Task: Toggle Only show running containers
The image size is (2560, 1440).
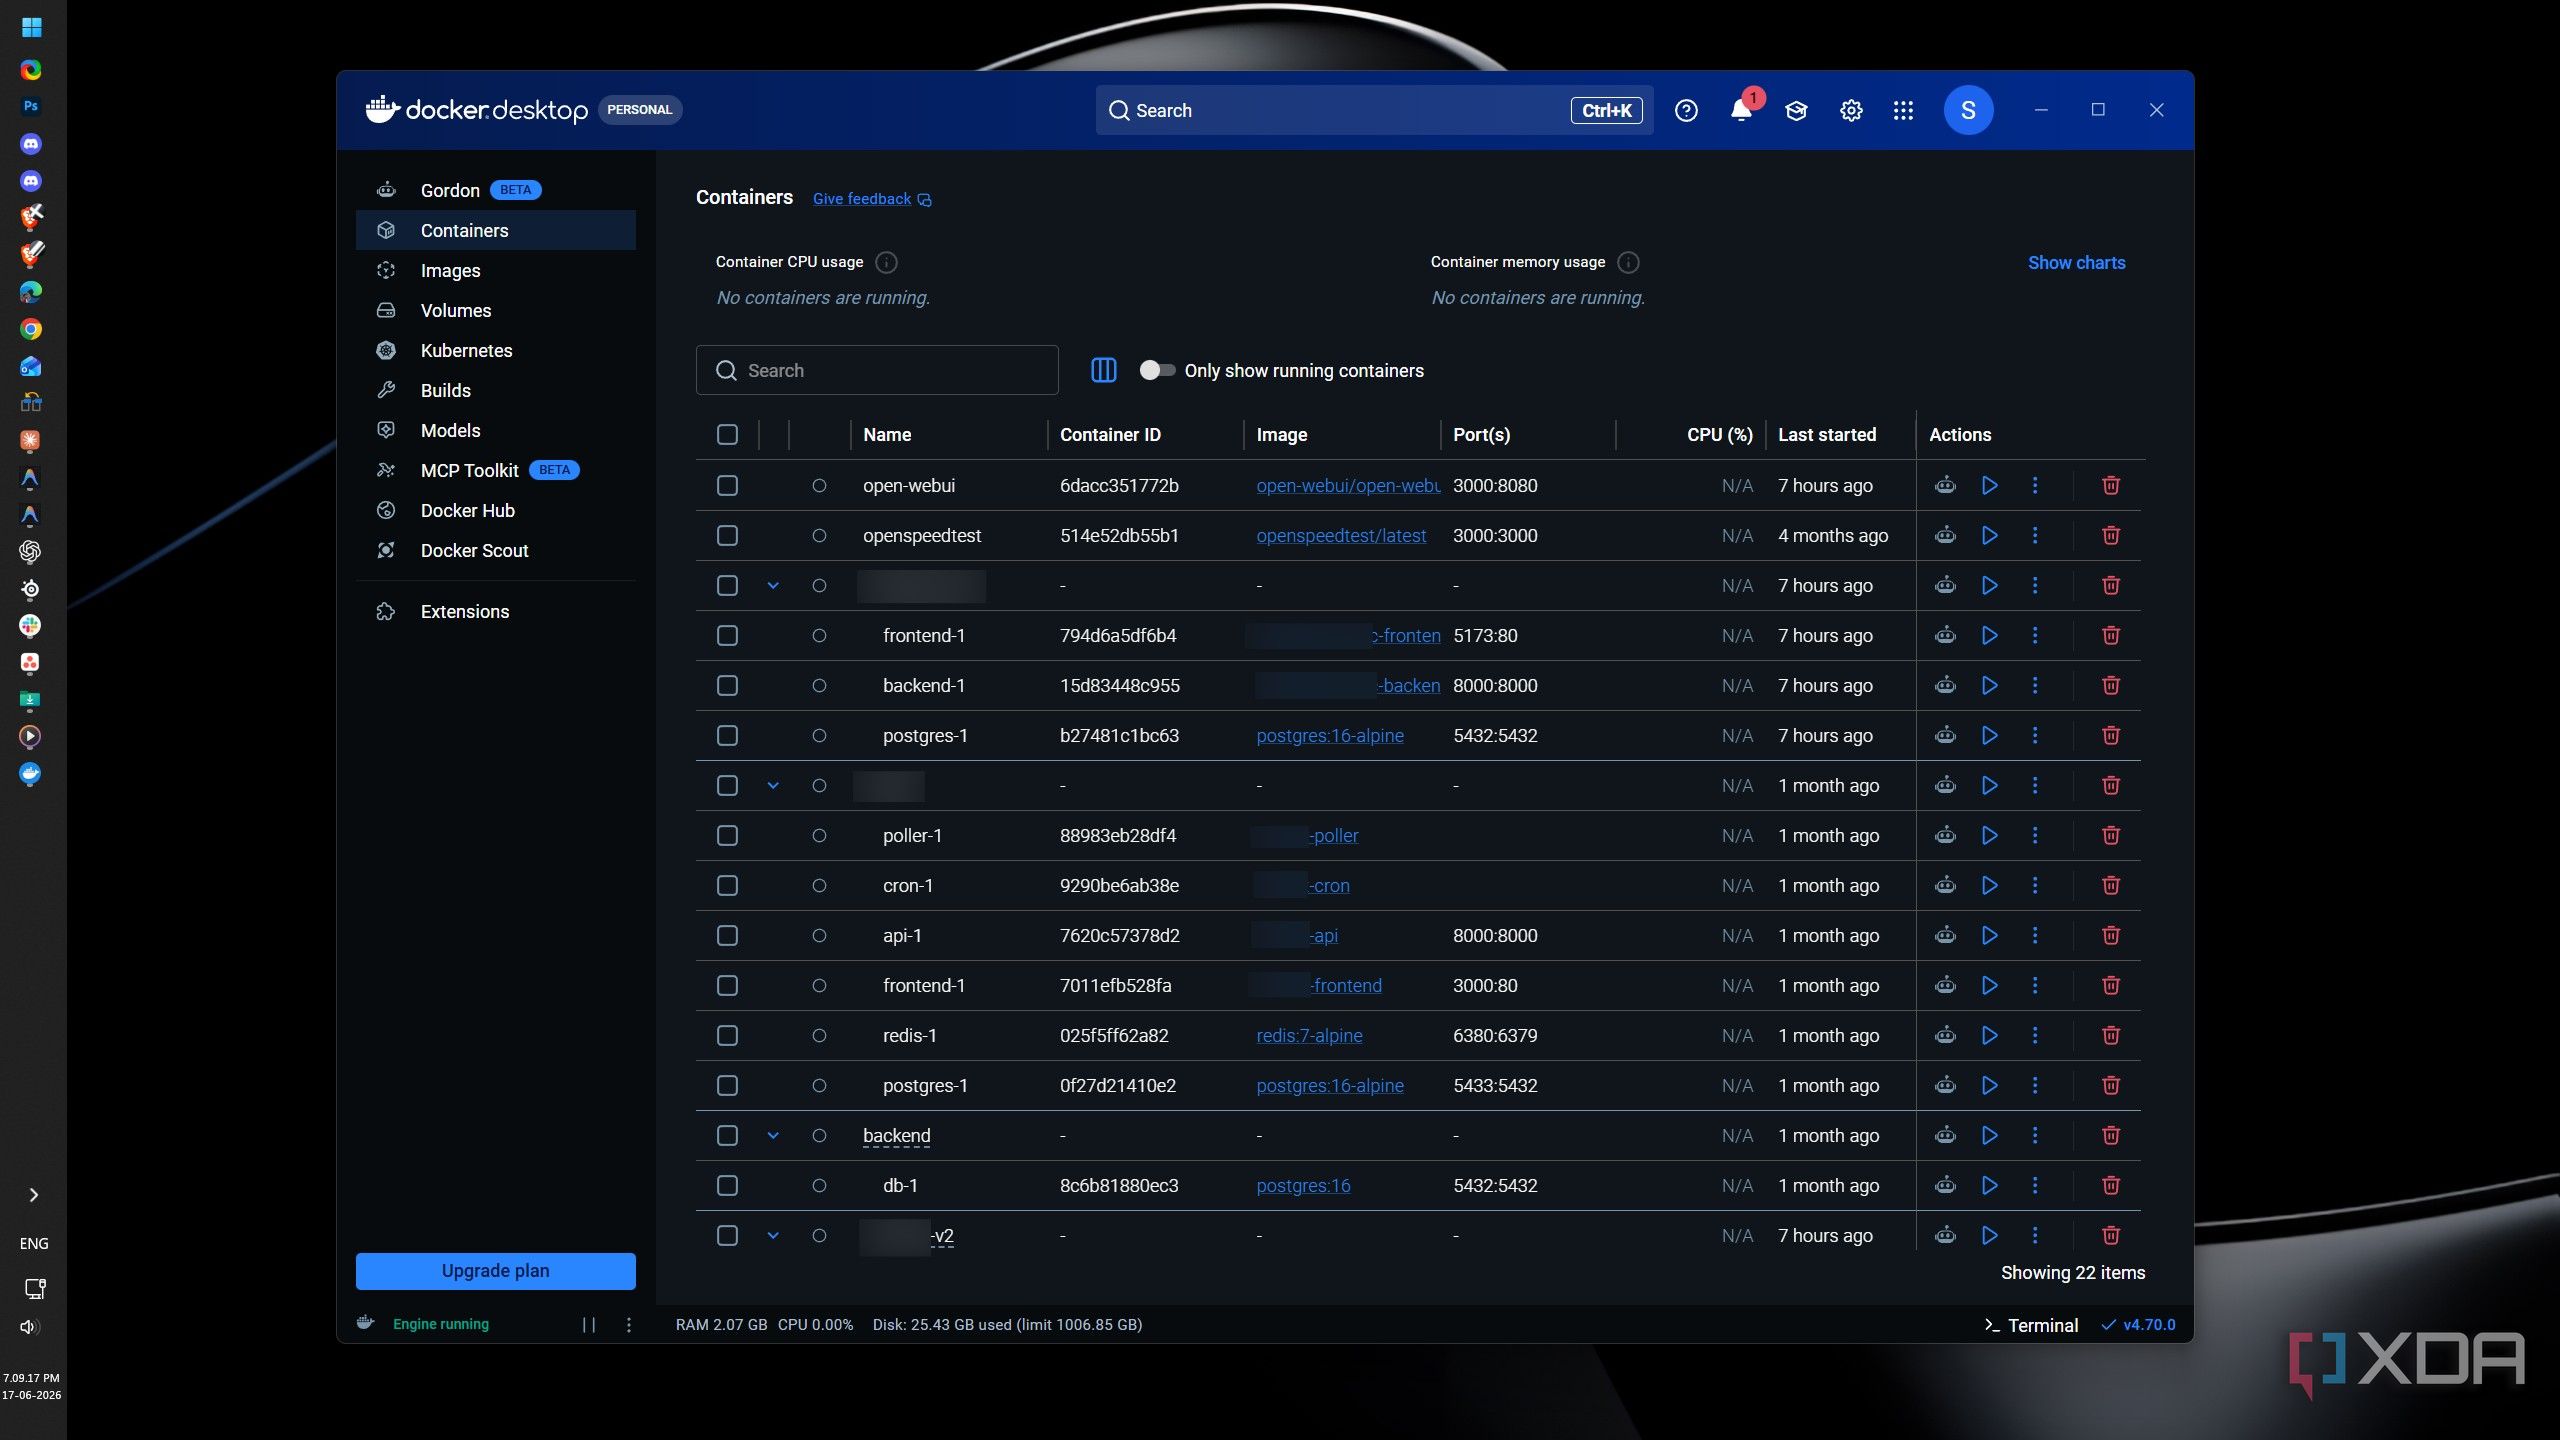Action: [x=1157, y=370]
